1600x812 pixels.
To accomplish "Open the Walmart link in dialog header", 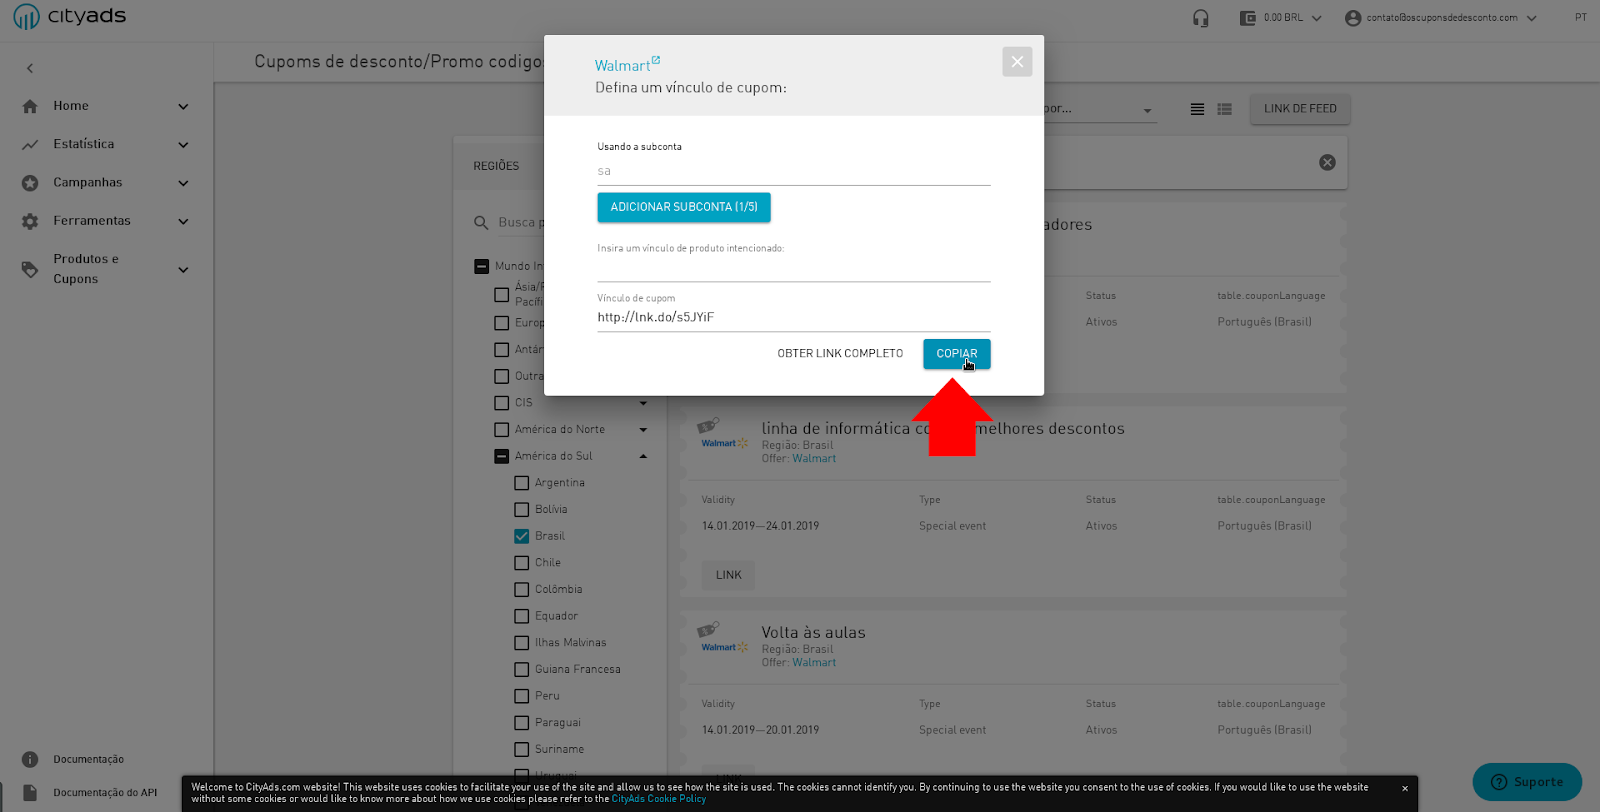I will (x=622, y=66).
